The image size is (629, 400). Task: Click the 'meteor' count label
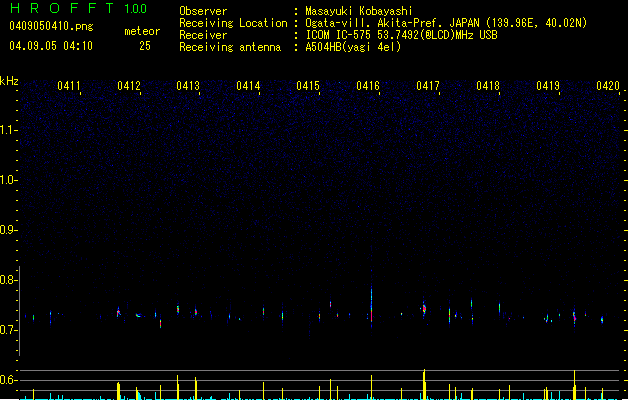coord(142,31)
